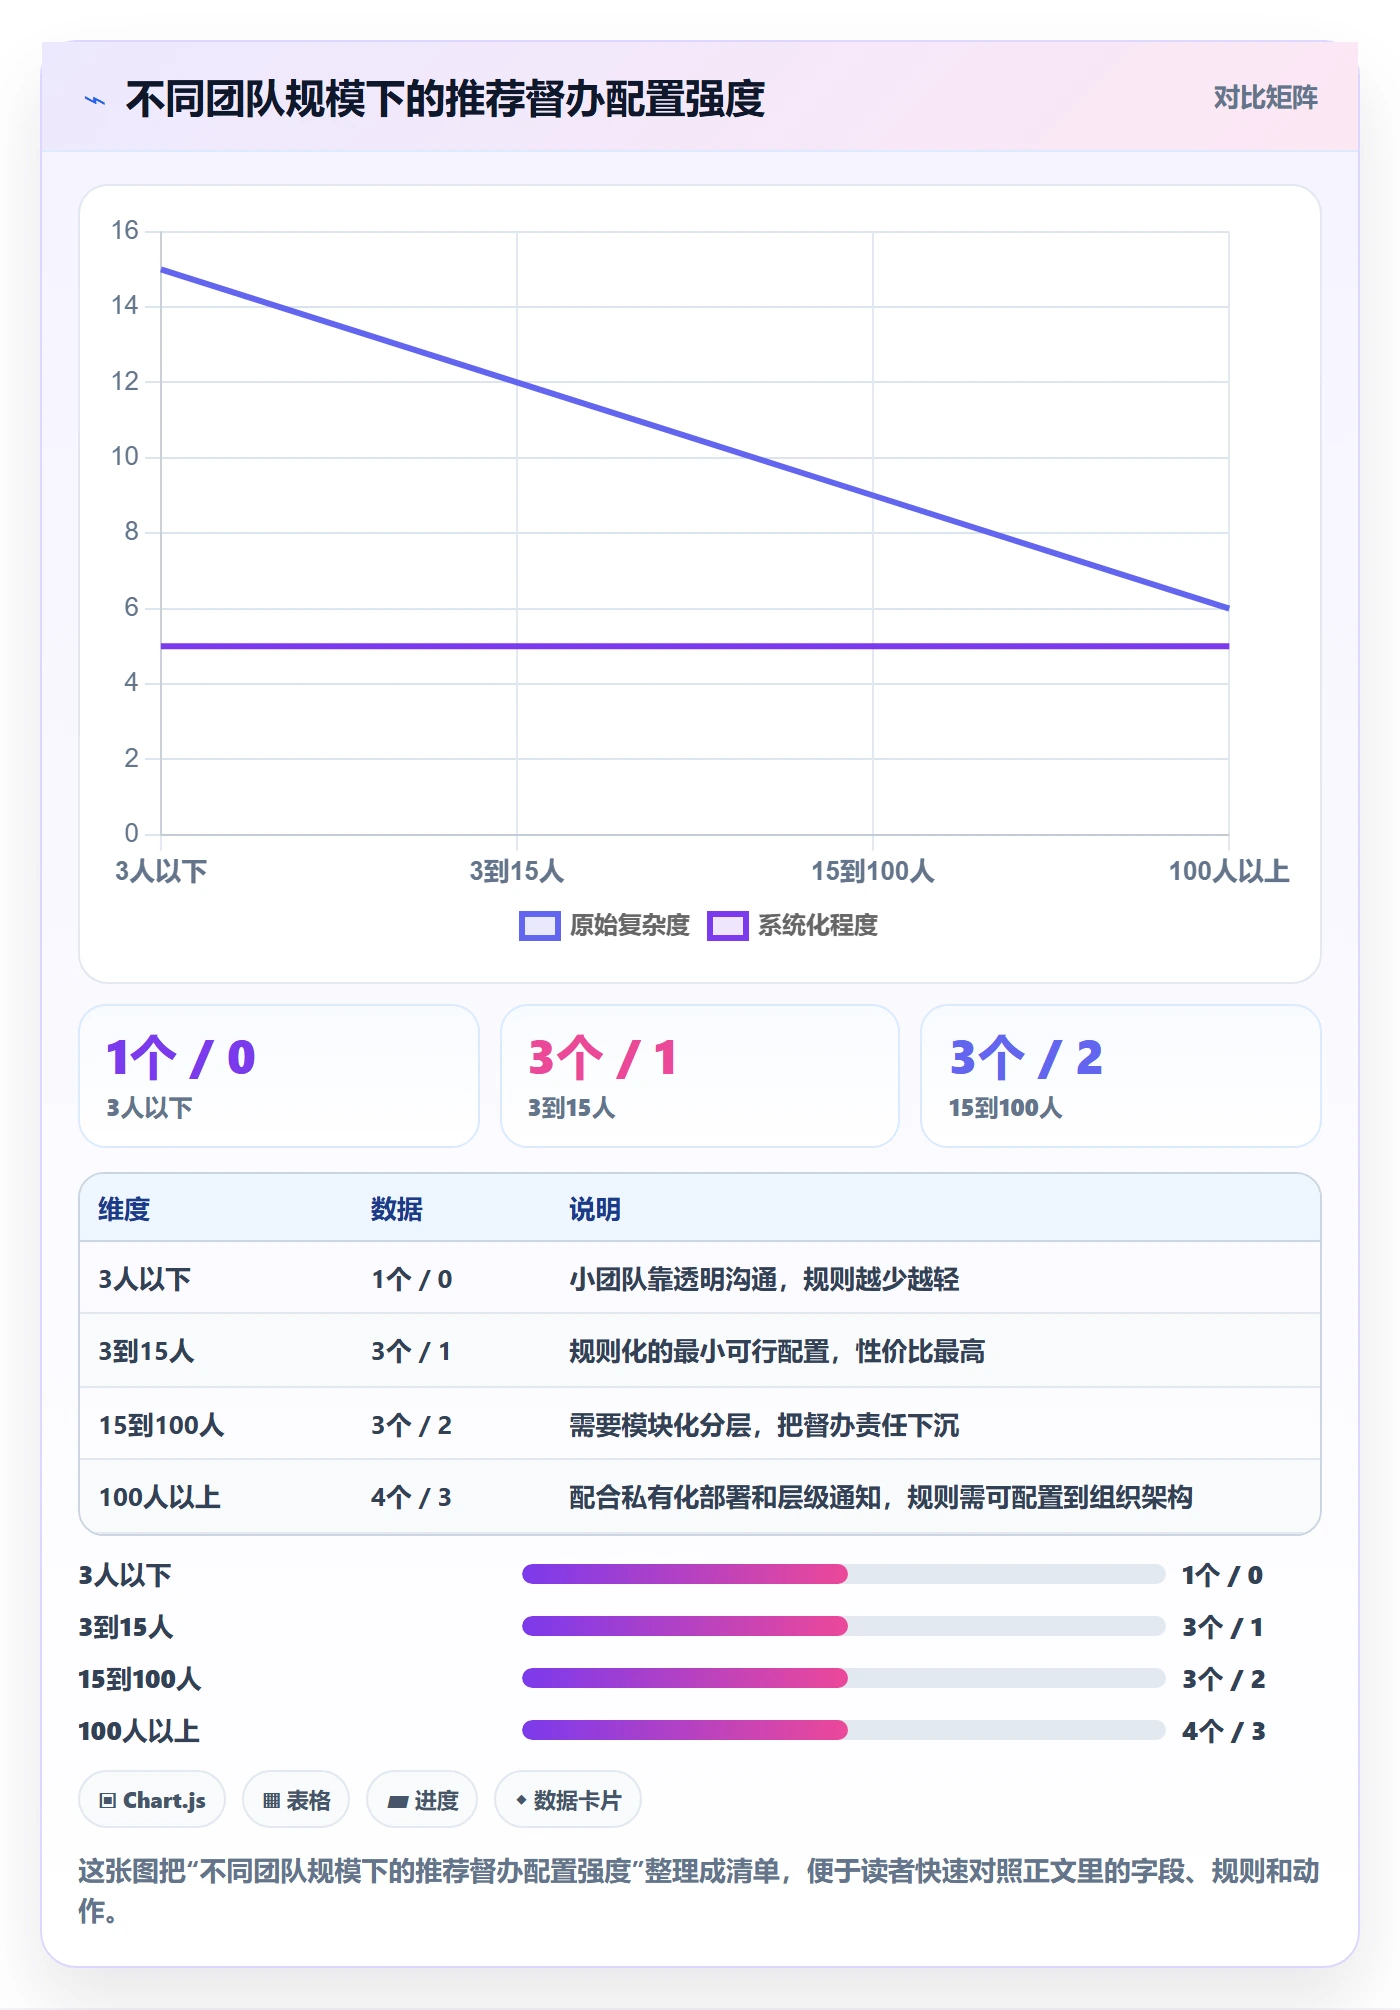Click the grid icon in 表格 chip
Image resolution: width=1400 pixels, height=2010 pixels.
click(271, 1801)
